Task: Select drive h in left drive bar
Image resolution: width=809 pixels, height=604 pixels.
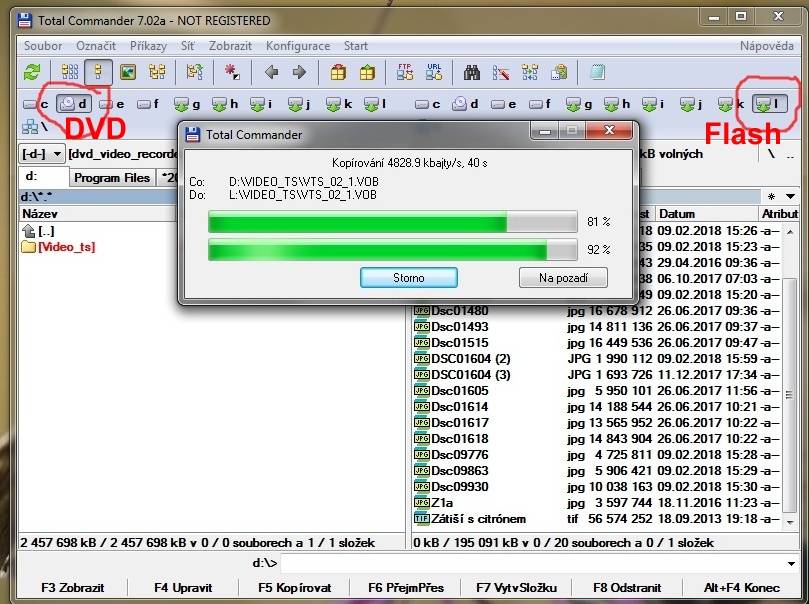Action: point(225,104)
